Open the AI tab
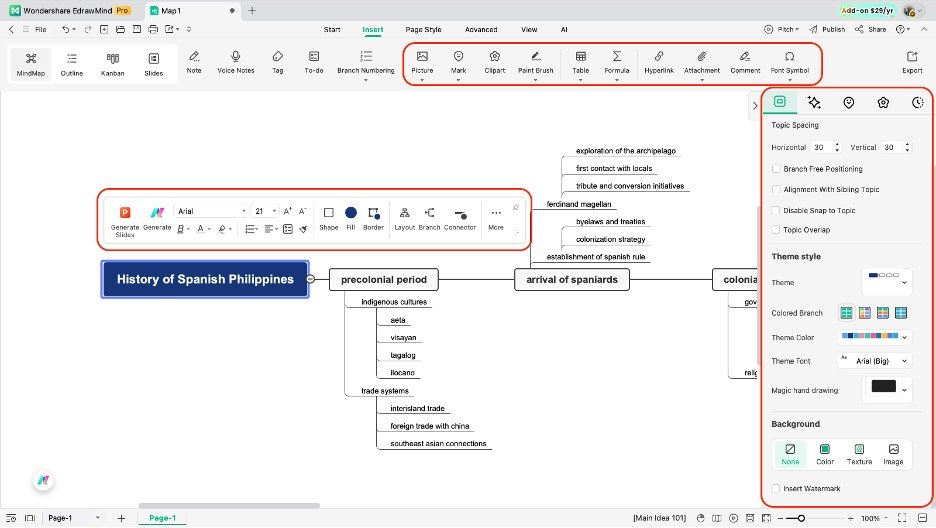The height and width of the screenshot is (528, 936). click(564, 29)
